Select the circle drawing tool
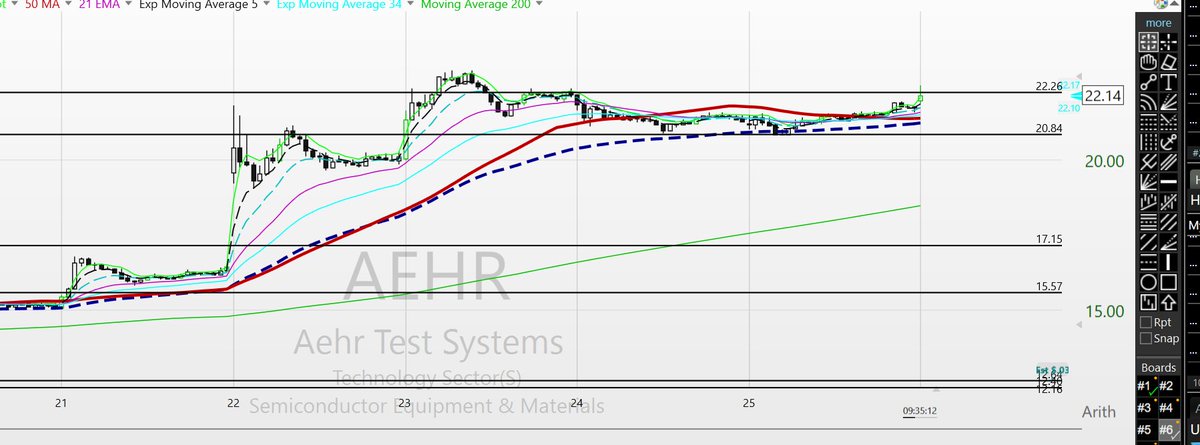The width and height of the screenshot is (1200, 445). [x=1148, y=281]
